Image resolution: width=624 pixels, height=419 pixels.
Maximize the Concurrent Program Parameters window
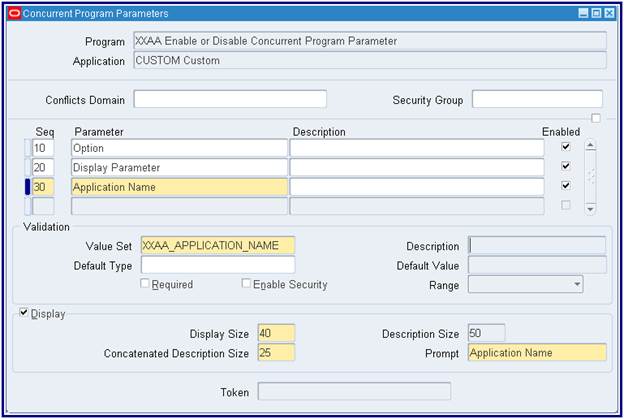(596, 13)
